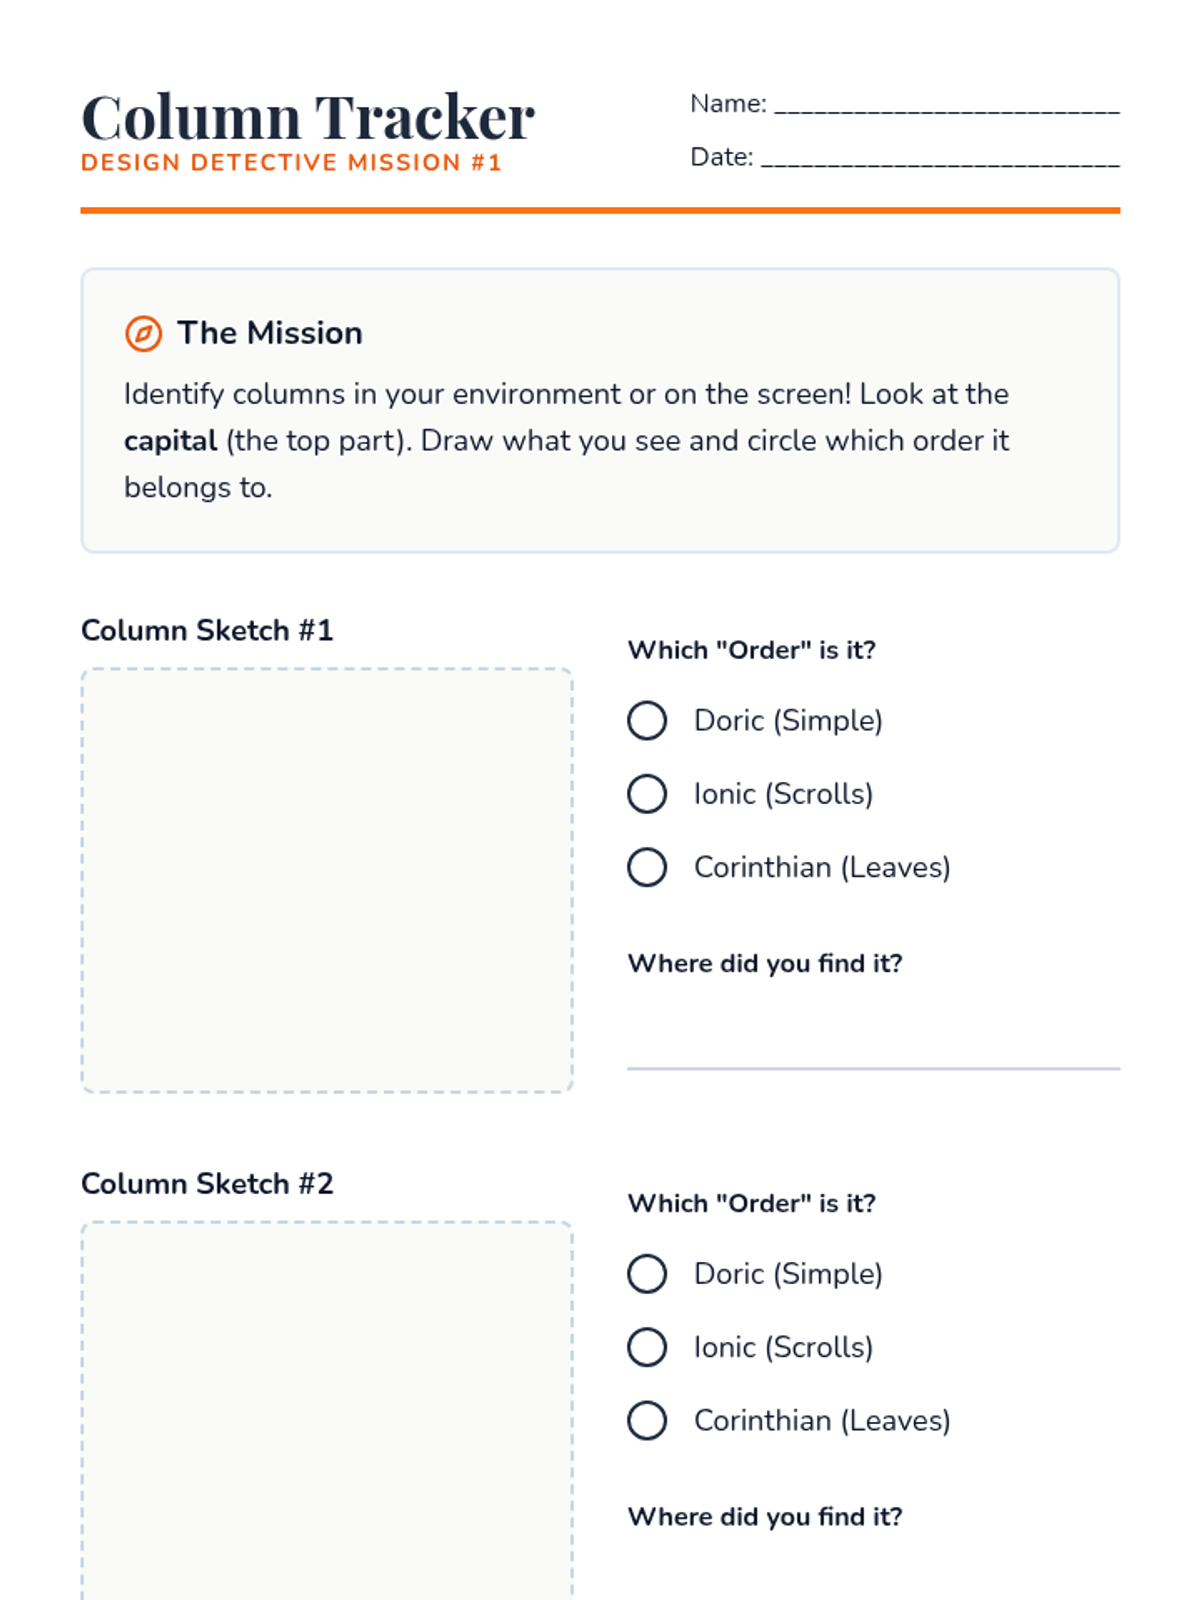Choose Ionic (Scrolls) for Column Sketch #2
The height and width of the screenshot is (1600, 1200).
pyautogui.click(x=647, y=1347)
